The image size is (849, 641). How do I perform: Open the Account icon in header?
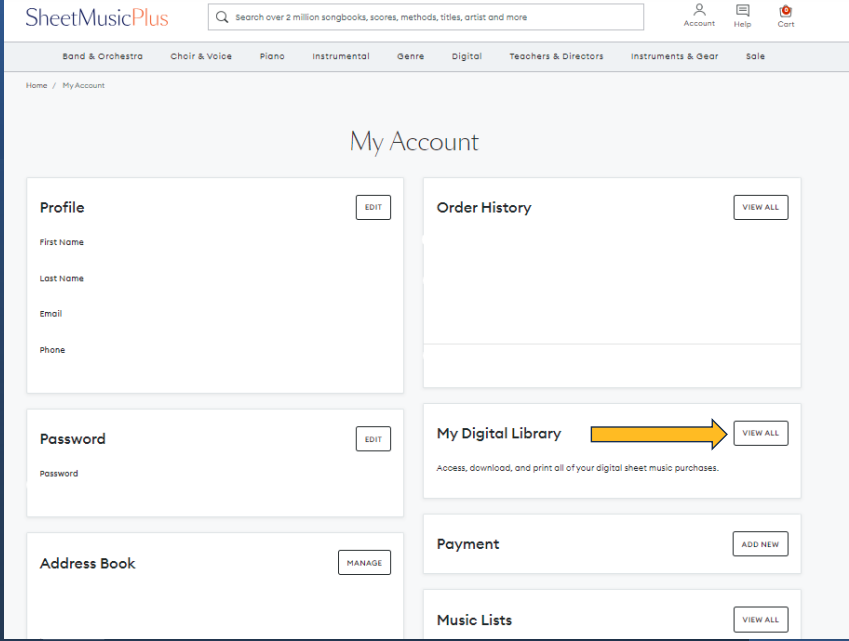point(699,11)
